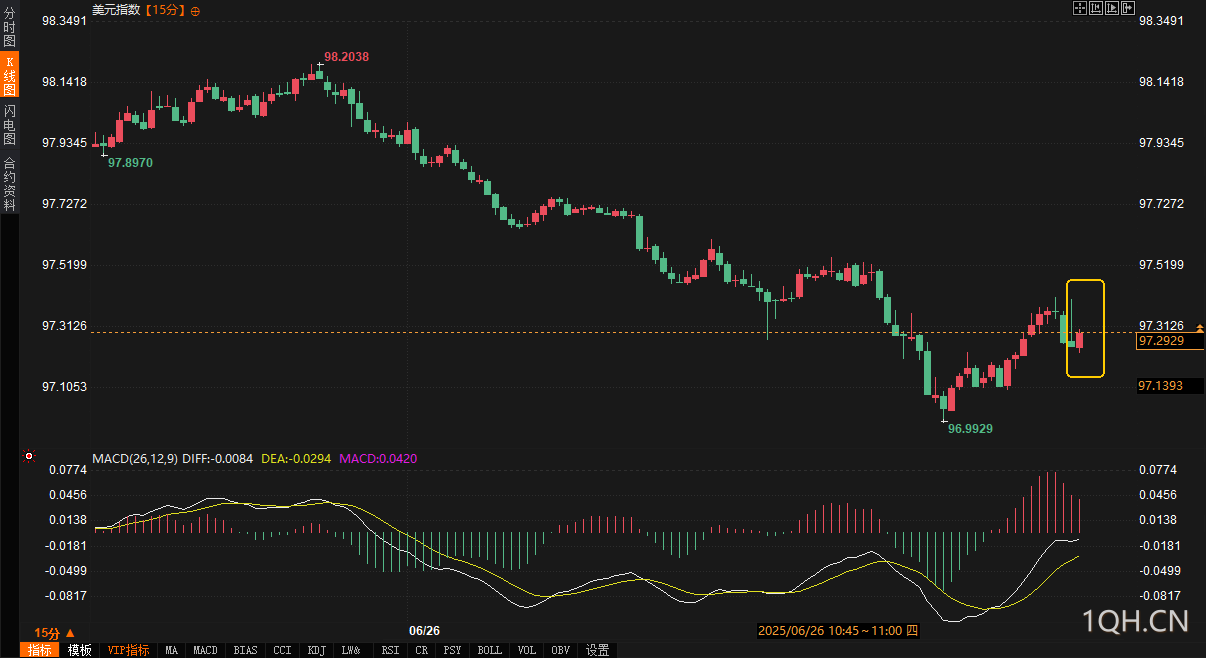Toggle the KDJ indicator
The width and height of the screenshot is (1206, 658).
(316, 650)
